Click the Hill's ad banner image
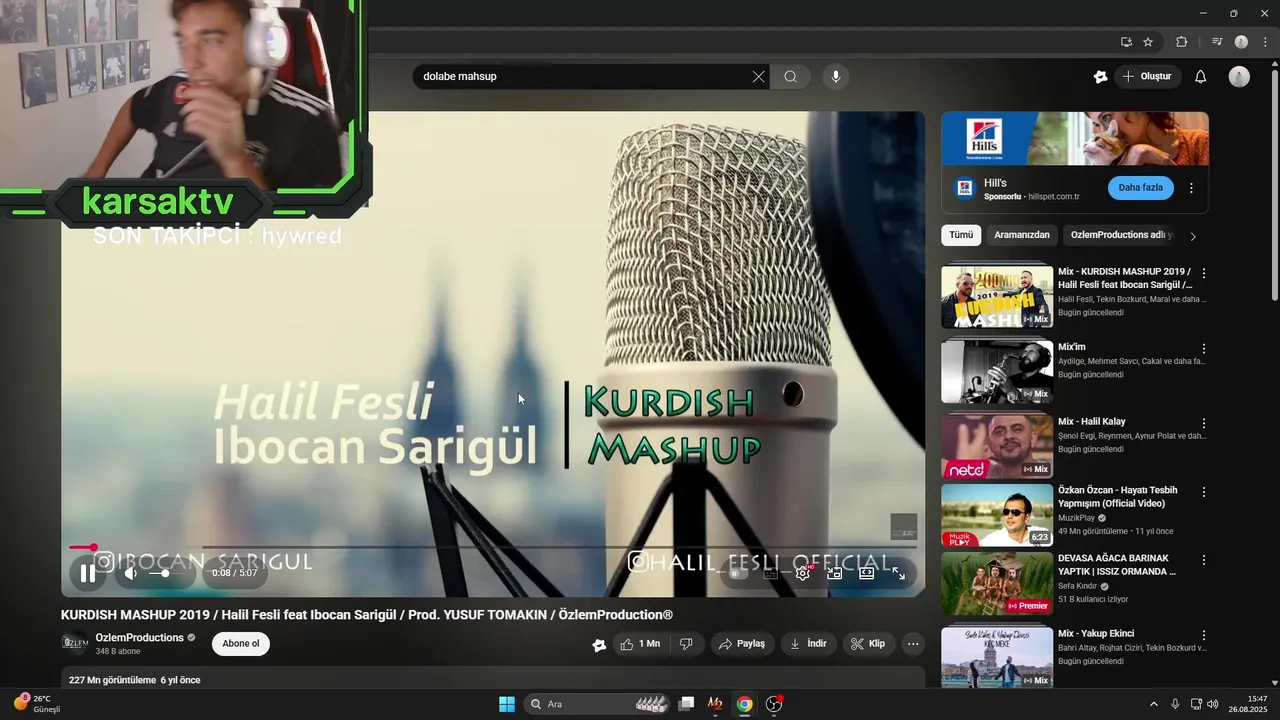Image resolution: width=1280 pixels, height=720 pixels. (1075, 138)
